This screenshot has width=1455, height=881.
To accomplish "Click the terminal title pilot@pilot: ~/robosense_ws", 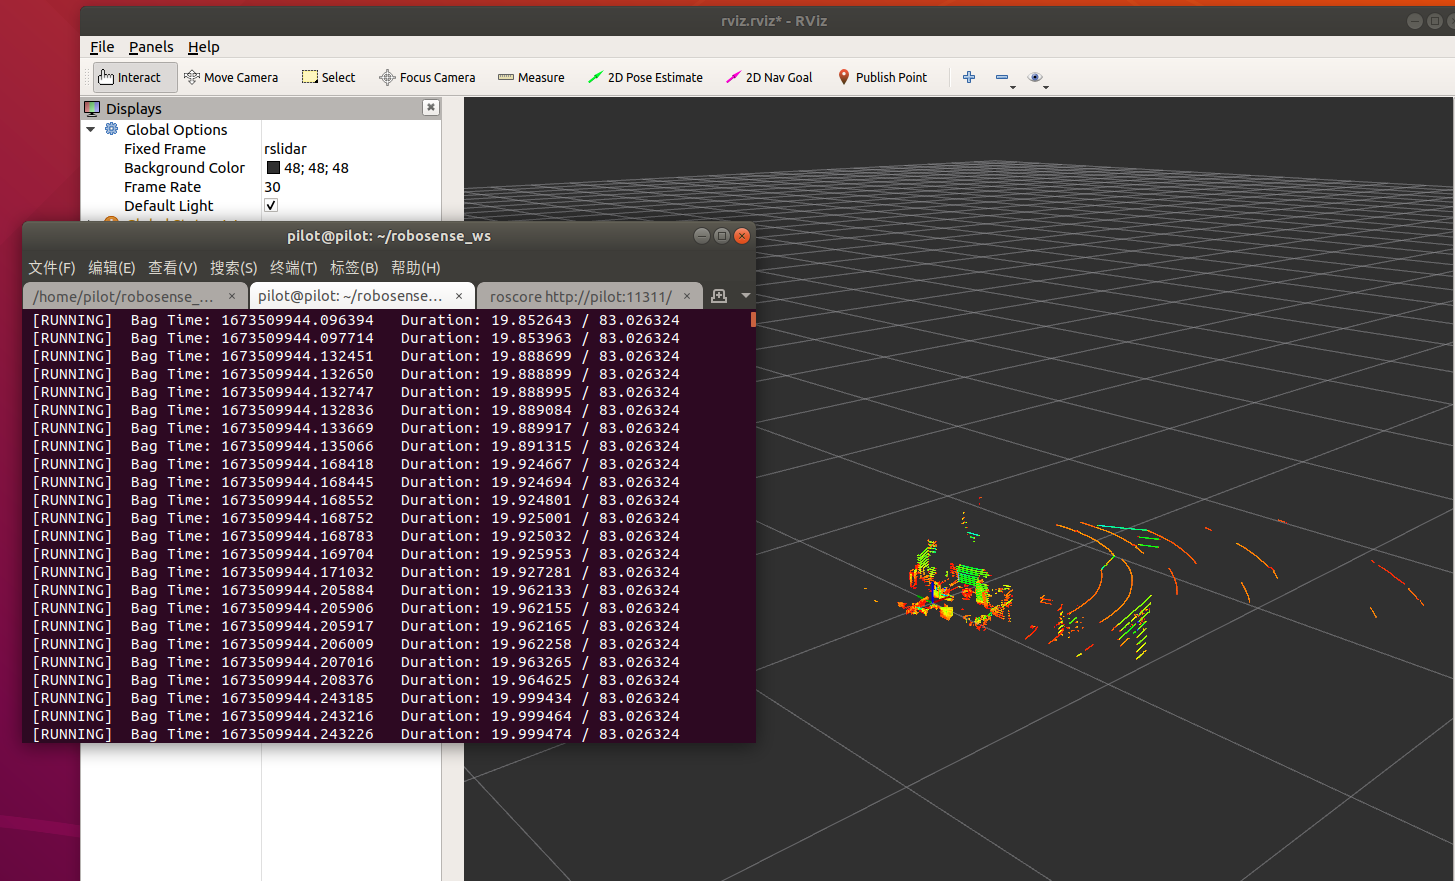I will pos(389,236).
